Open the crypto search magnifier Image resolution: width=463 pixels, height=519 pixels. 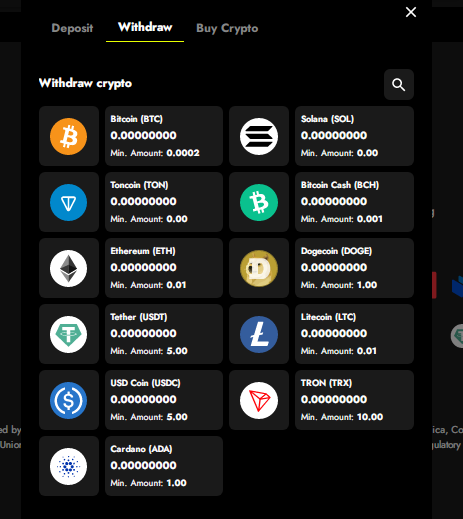399,85
